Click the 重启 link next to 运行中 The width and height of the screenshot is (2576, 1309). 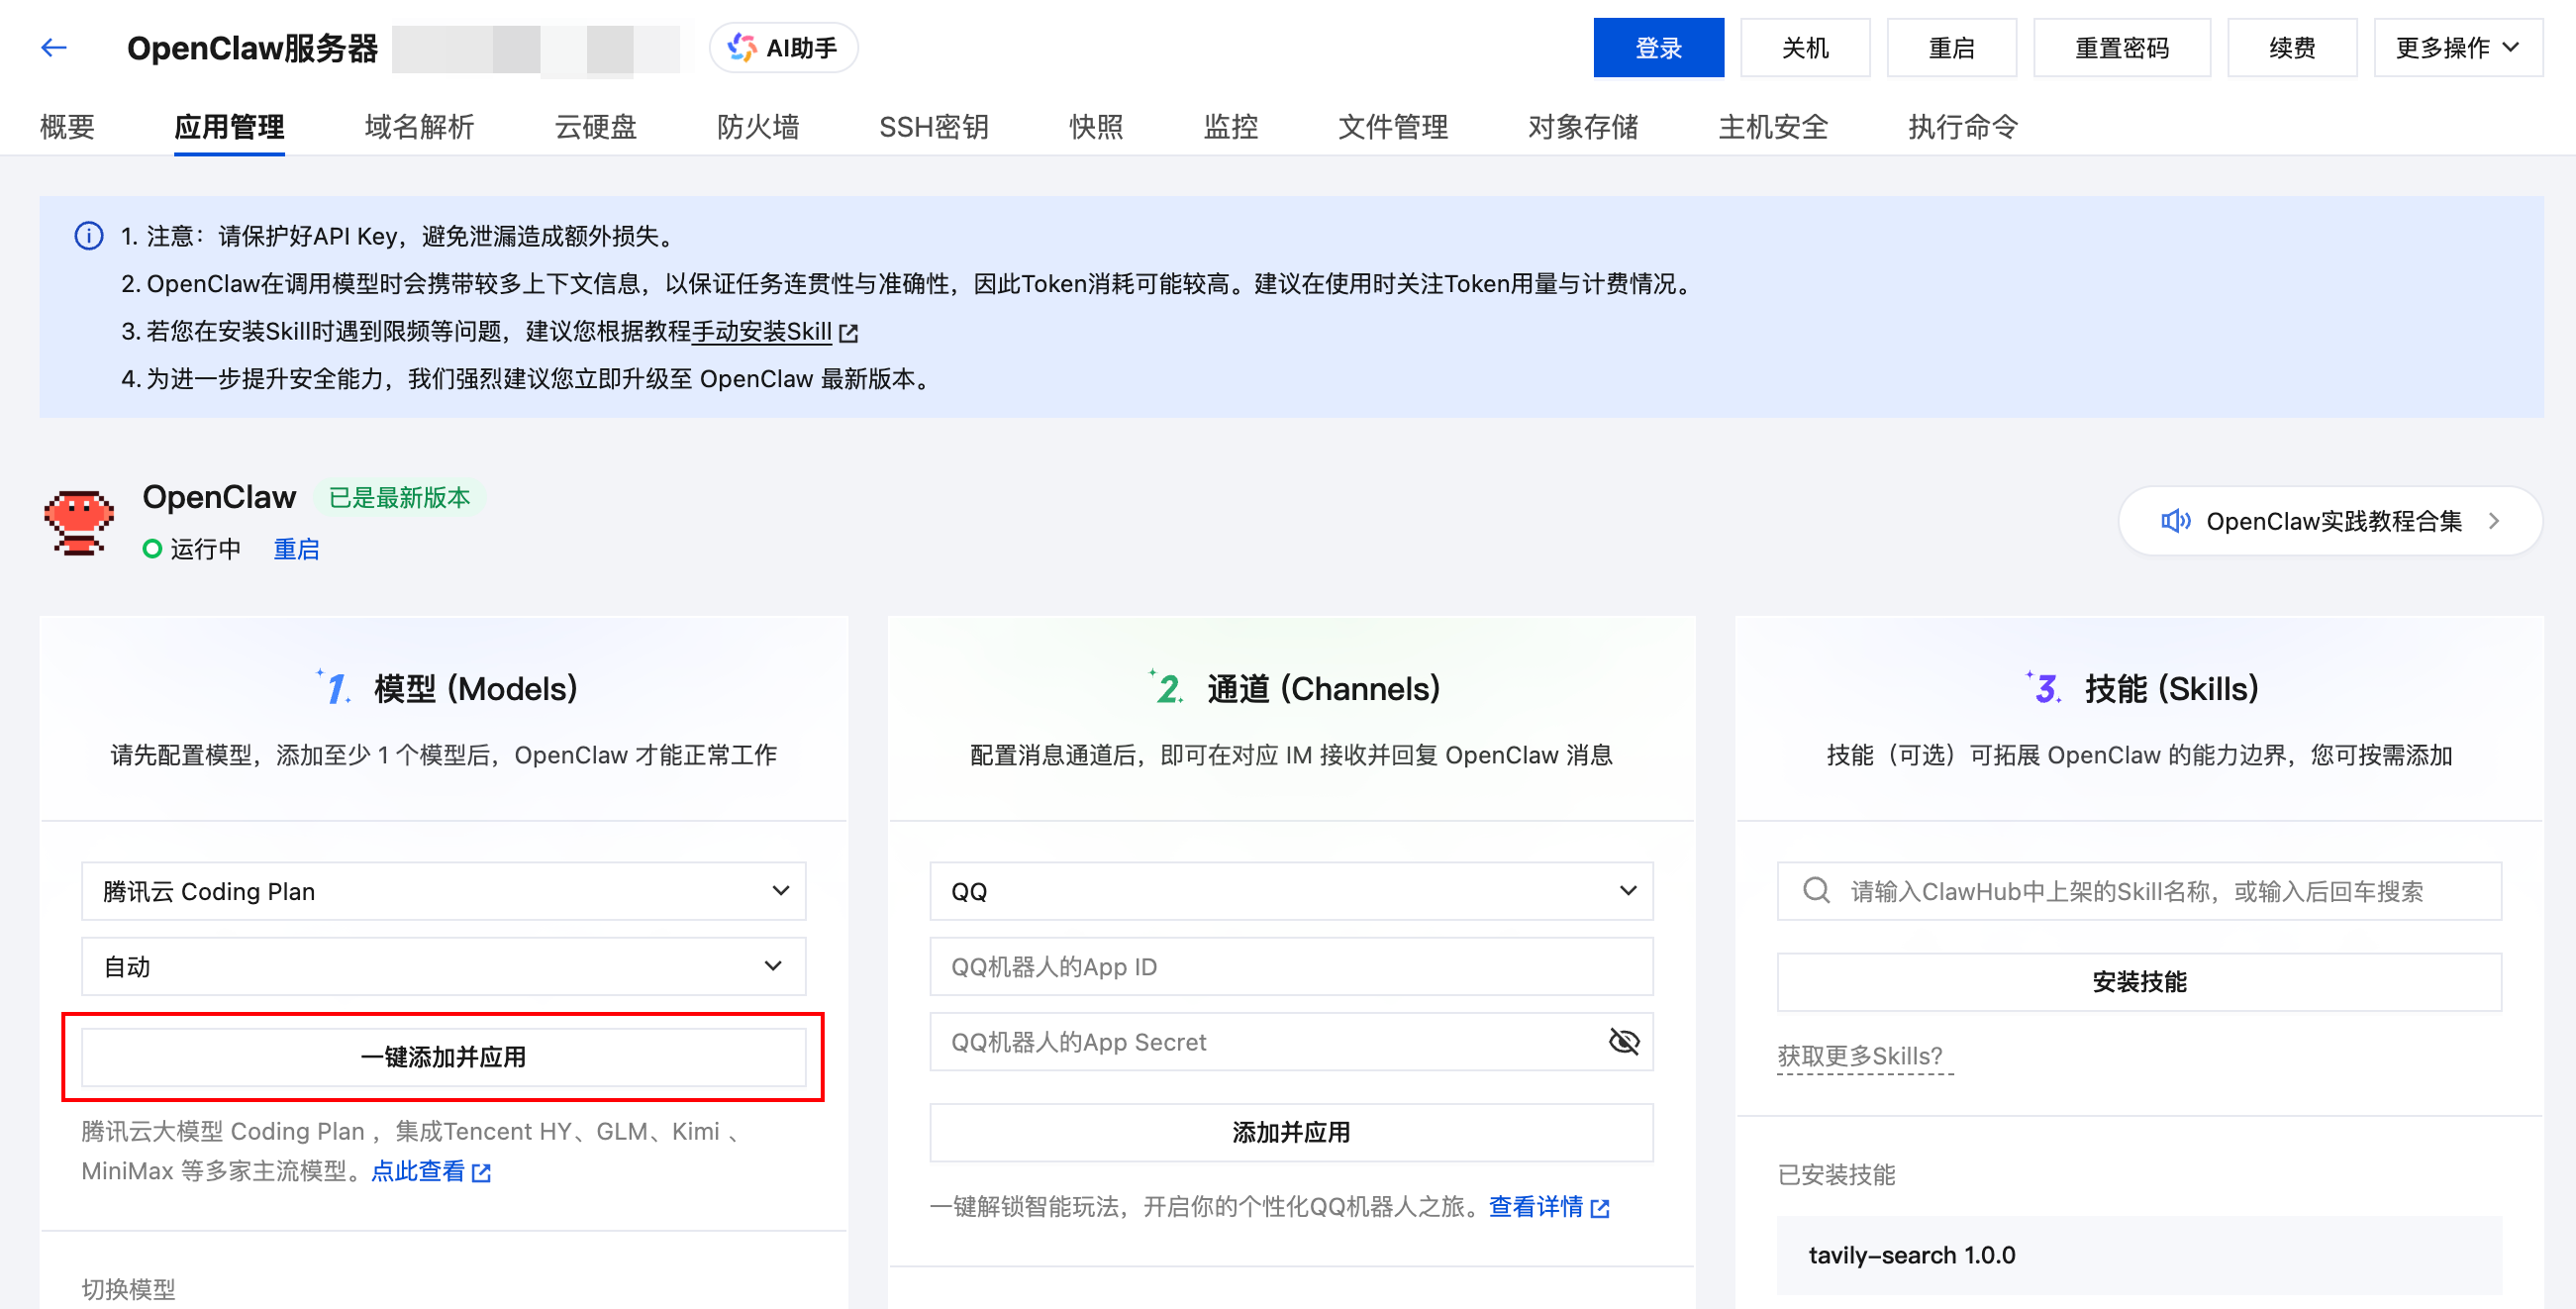(296, 549)
